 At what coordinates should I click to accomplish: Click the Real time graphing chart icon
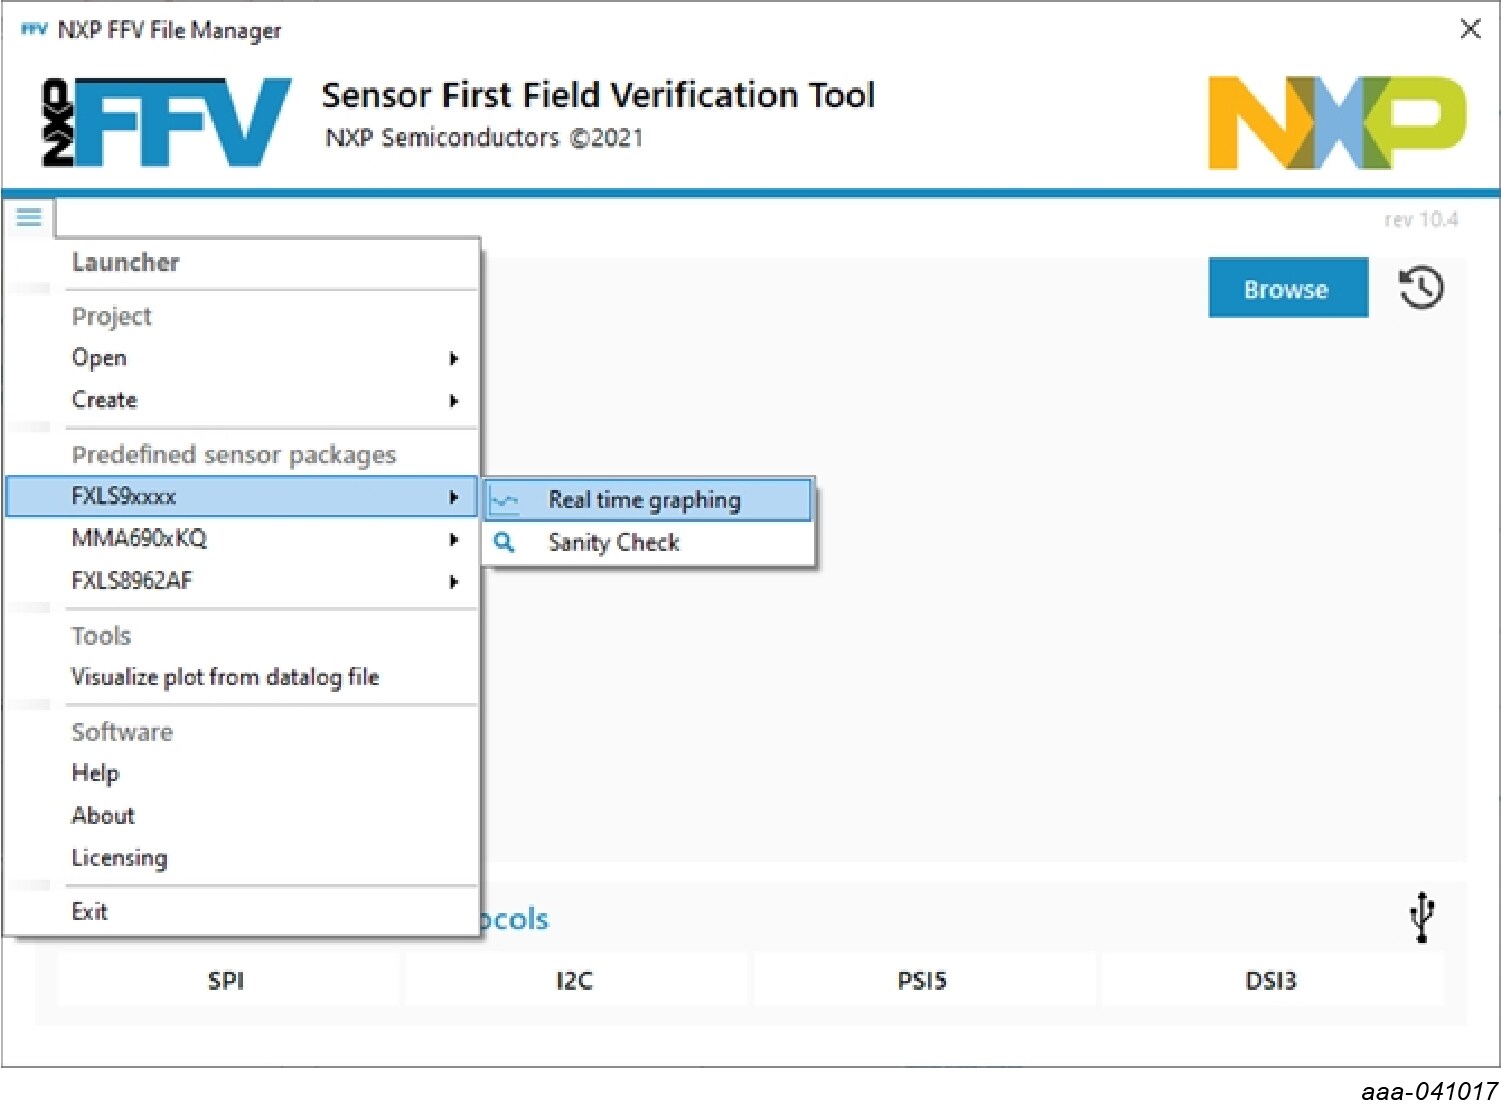505,500
